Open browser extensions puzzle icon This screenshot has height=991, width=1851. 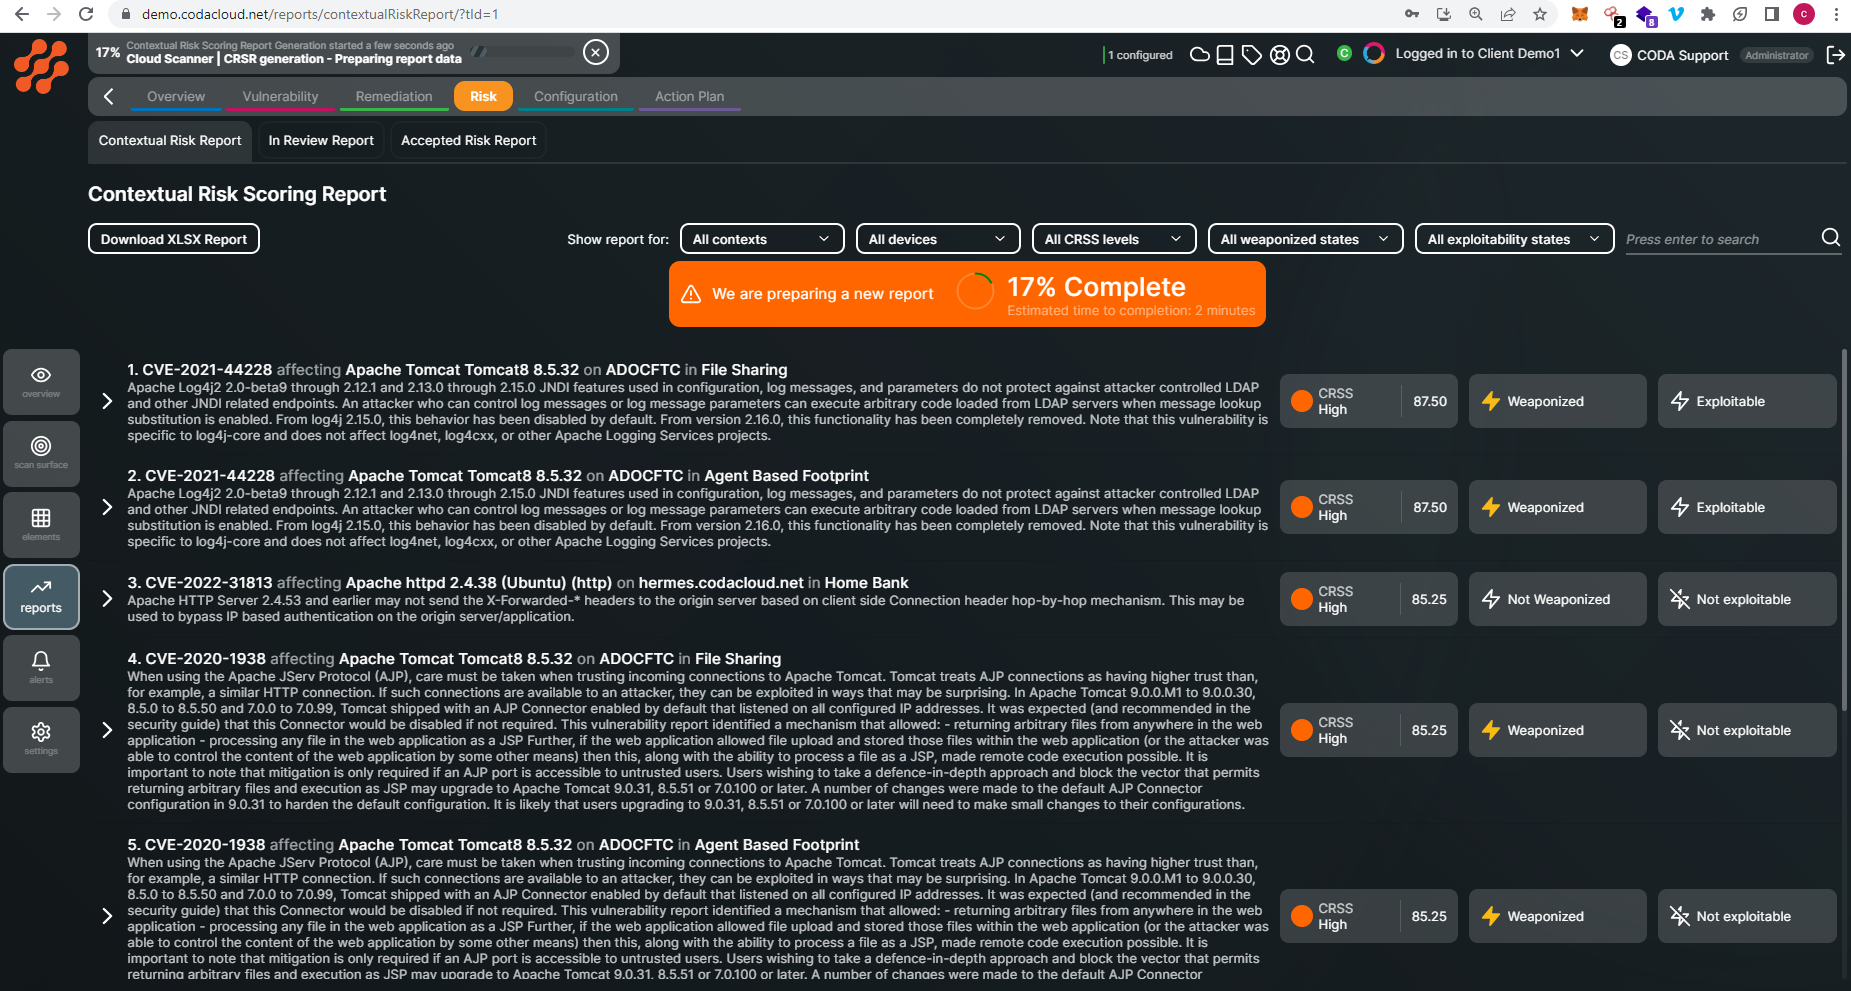click(1708, 14)
